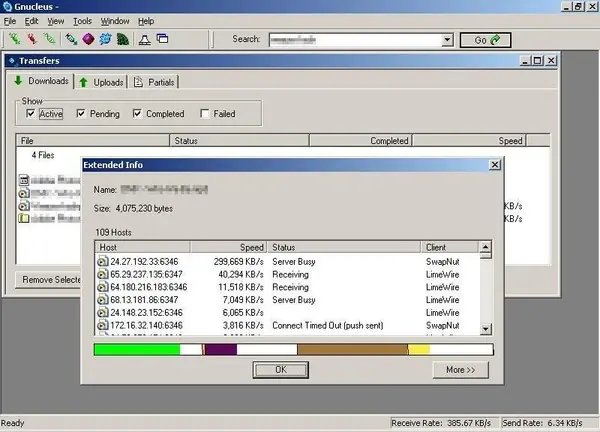Click the blue gear toolbar icon
Viewport: 600px width, 432px height.
tap(104, 40)
